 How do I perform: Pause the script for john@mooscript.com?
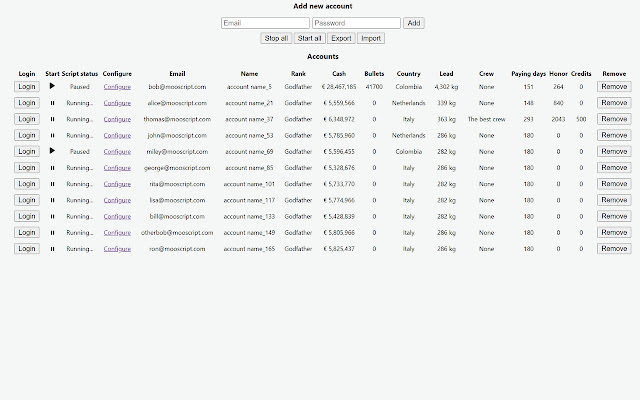click(52, 136)
